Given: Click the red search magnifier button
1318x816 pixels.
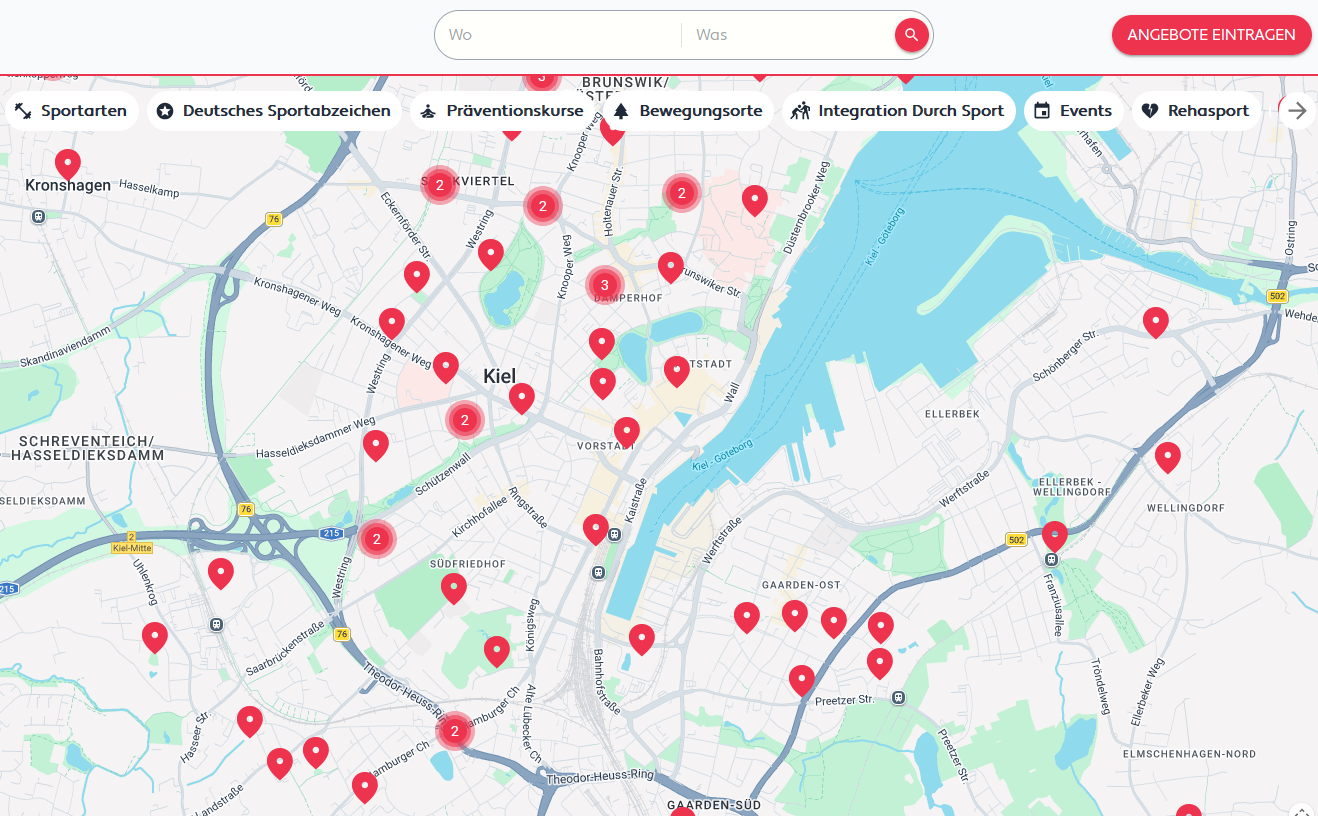Looking at the screenshot, I should click(911, 35).
